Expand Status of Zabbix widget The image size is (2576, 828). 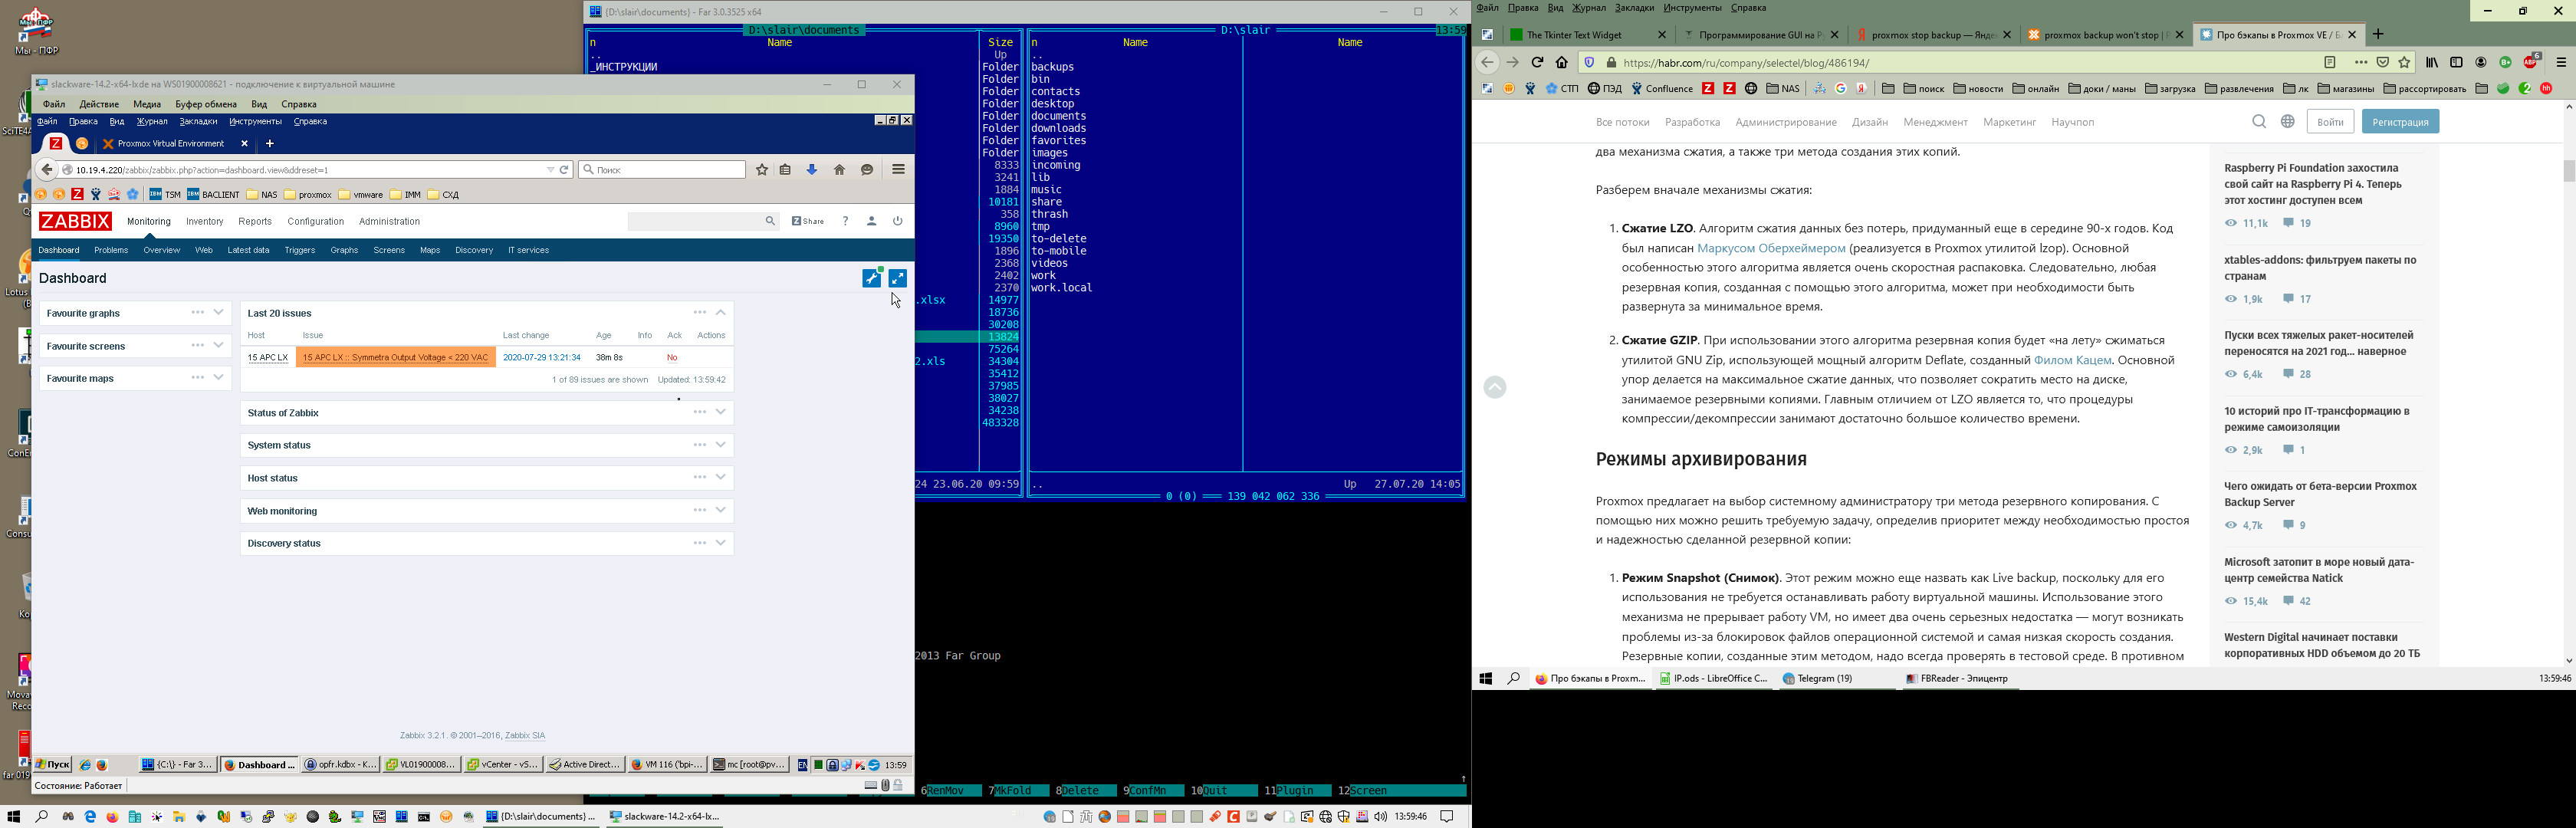point(721,412)
